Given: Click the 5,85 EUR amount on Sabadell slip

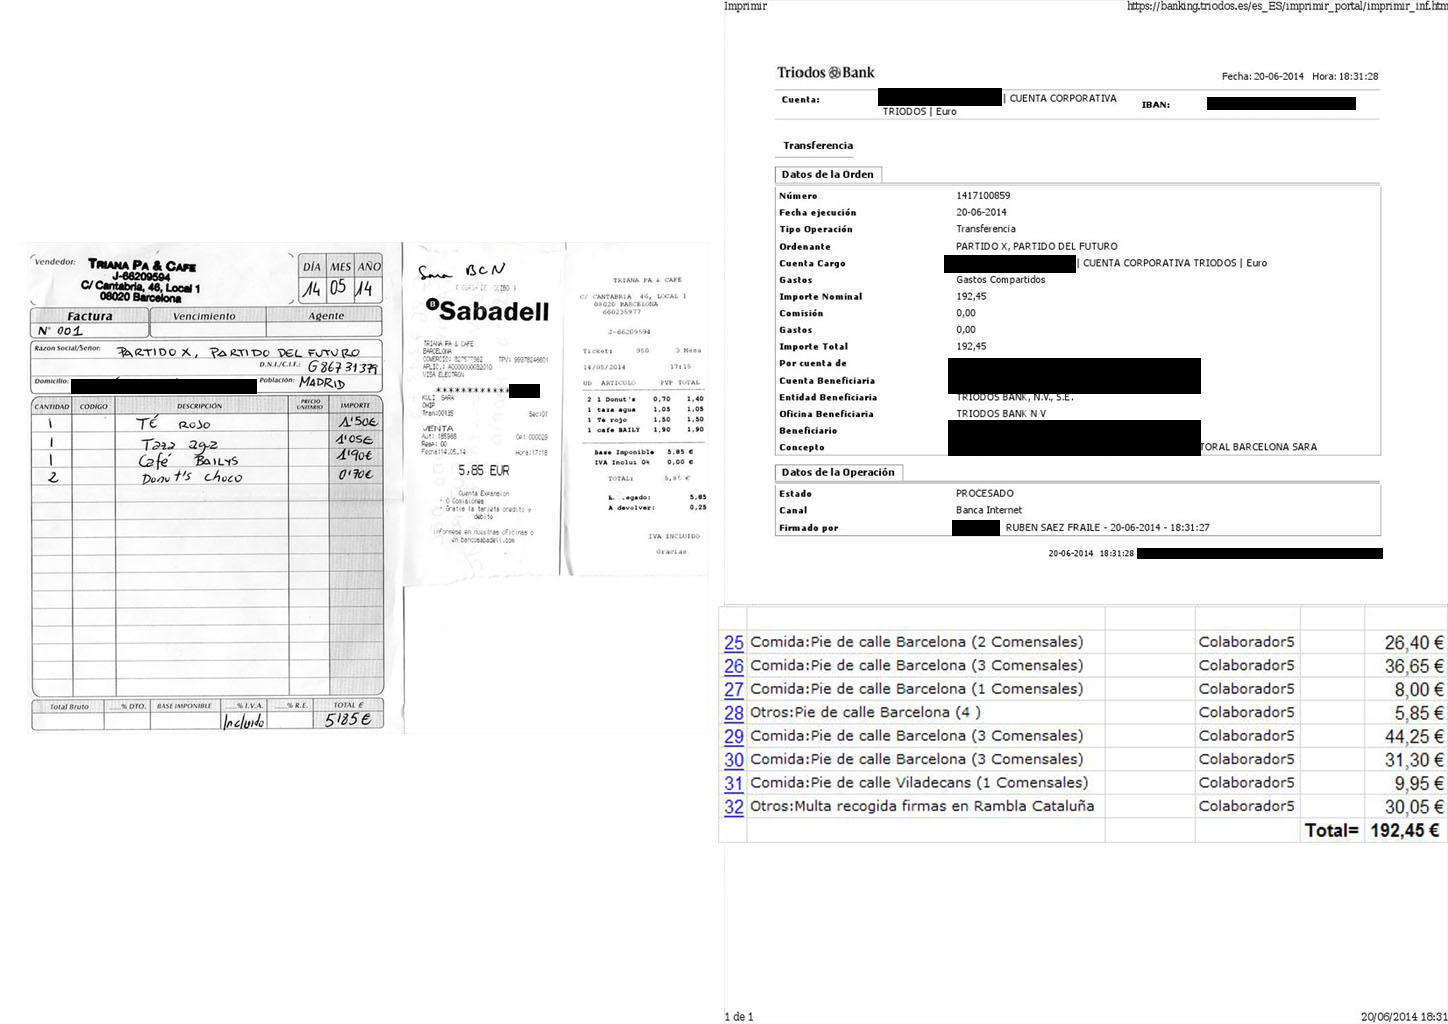Looking at the screenshot, I should coord(484,470).
